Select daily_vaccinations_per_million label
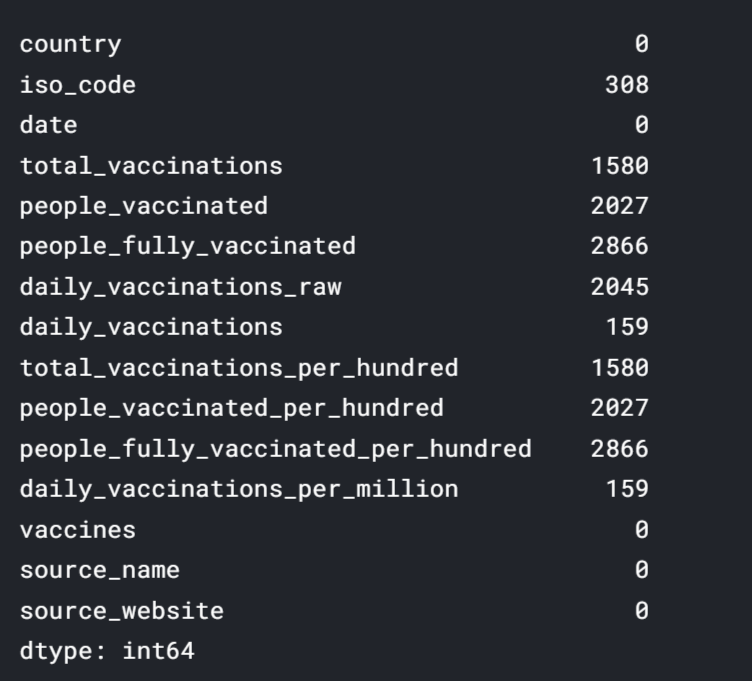The image size is (752, 681). [238, 489]
